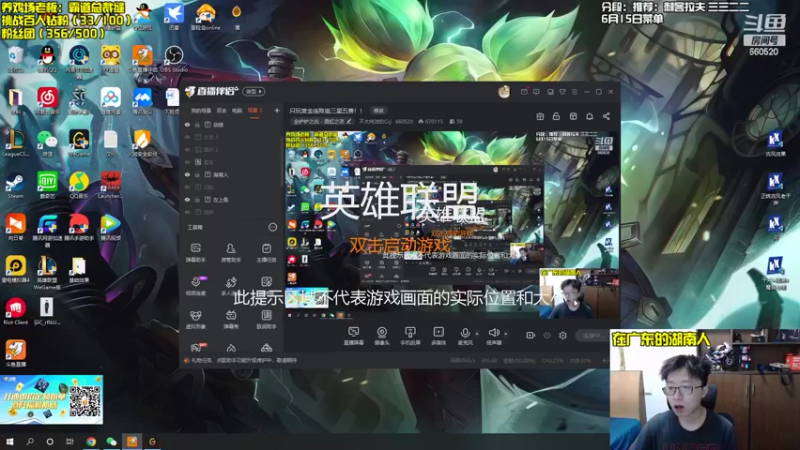Click the stream preview canvas
This screenshot has width=800, height=450.
(x=452, y=224)
